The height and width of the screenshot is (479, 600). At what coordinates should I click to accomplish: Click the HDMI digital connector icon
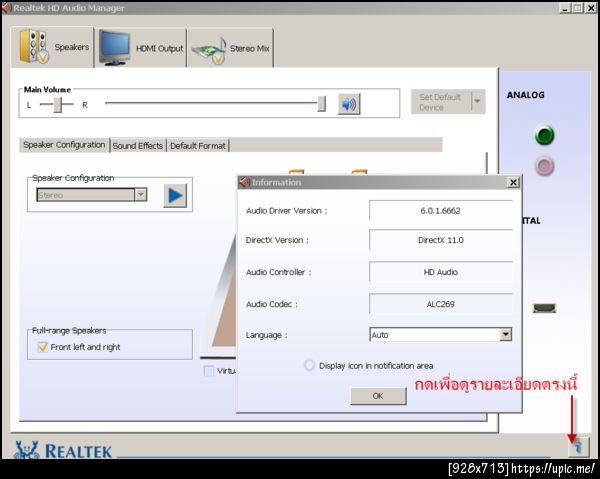(544, 308)
